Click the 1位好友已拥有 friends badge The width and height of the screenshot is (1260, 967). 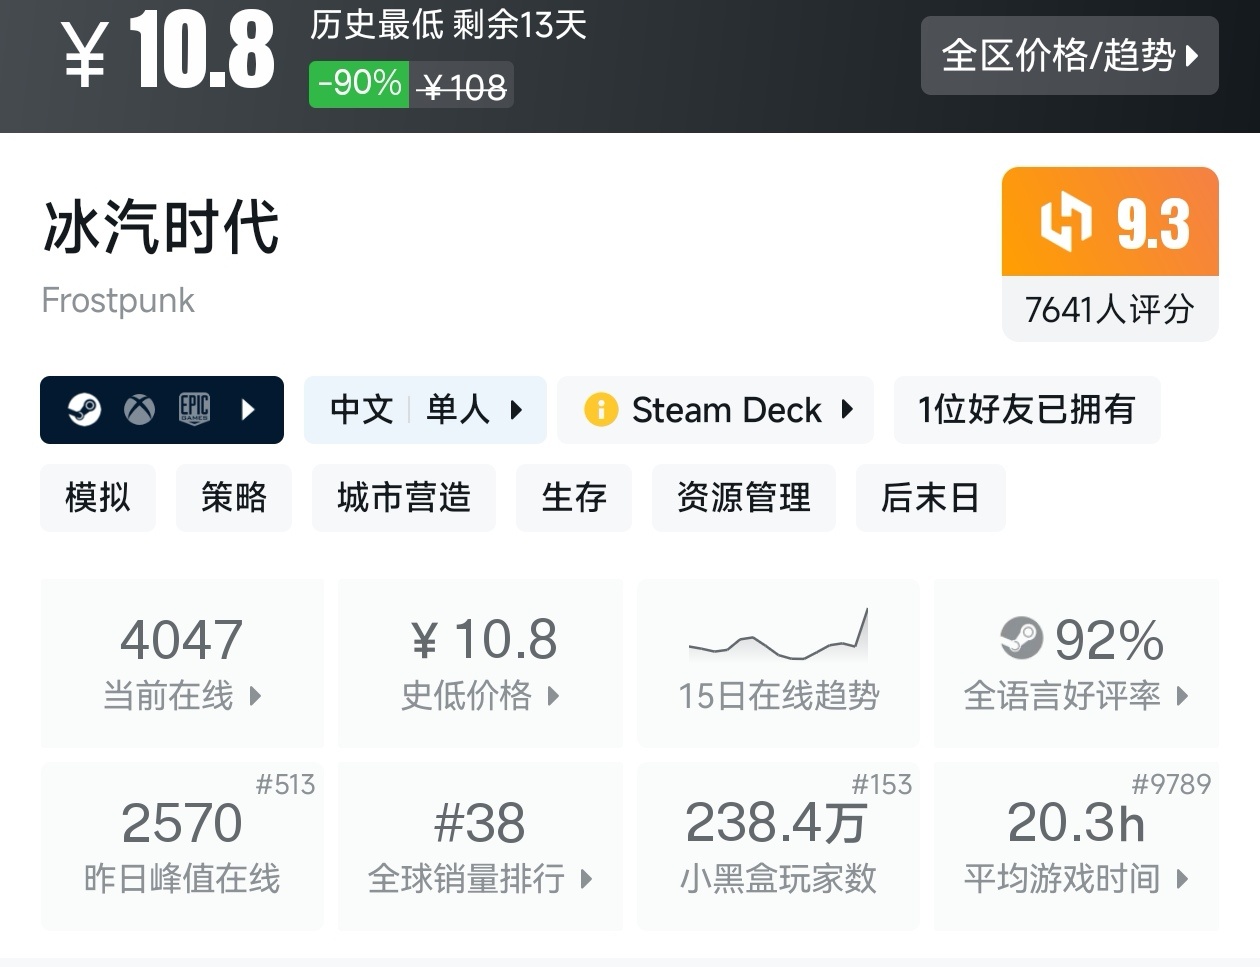tap(1026, 410)
